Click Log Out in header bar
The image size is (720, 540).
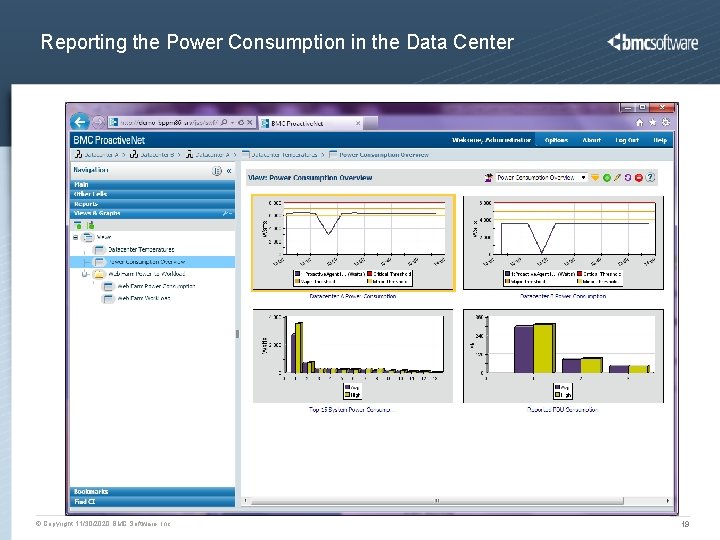click(x=627, y=140)
